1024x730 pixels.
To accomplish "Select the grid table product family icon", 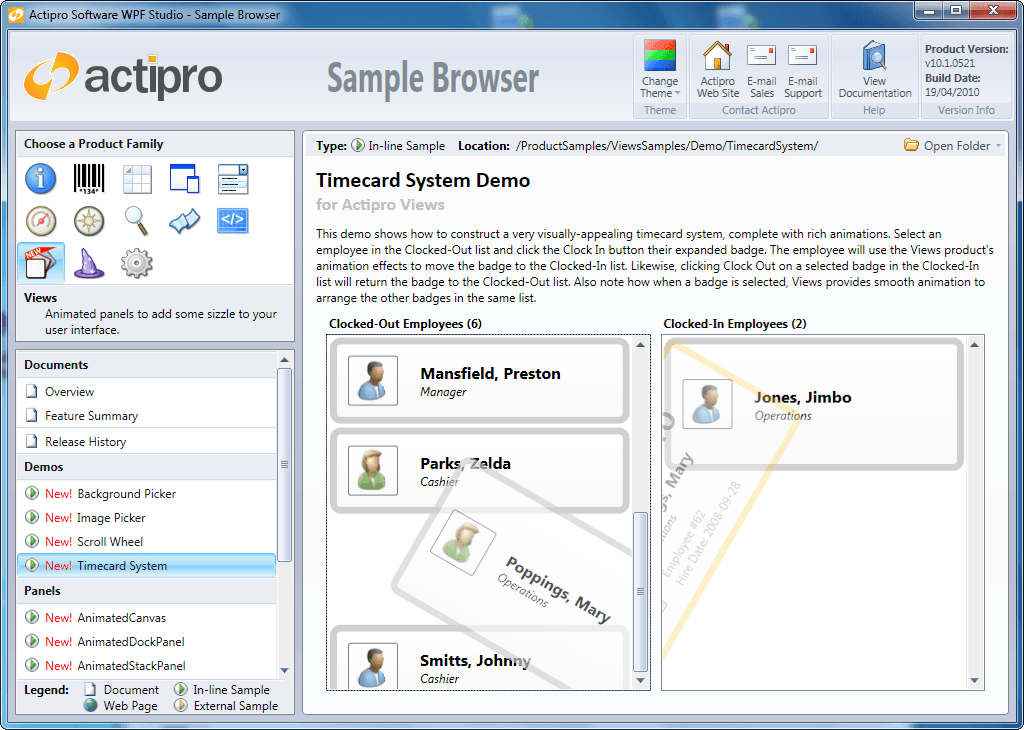I will coord(137,179).
